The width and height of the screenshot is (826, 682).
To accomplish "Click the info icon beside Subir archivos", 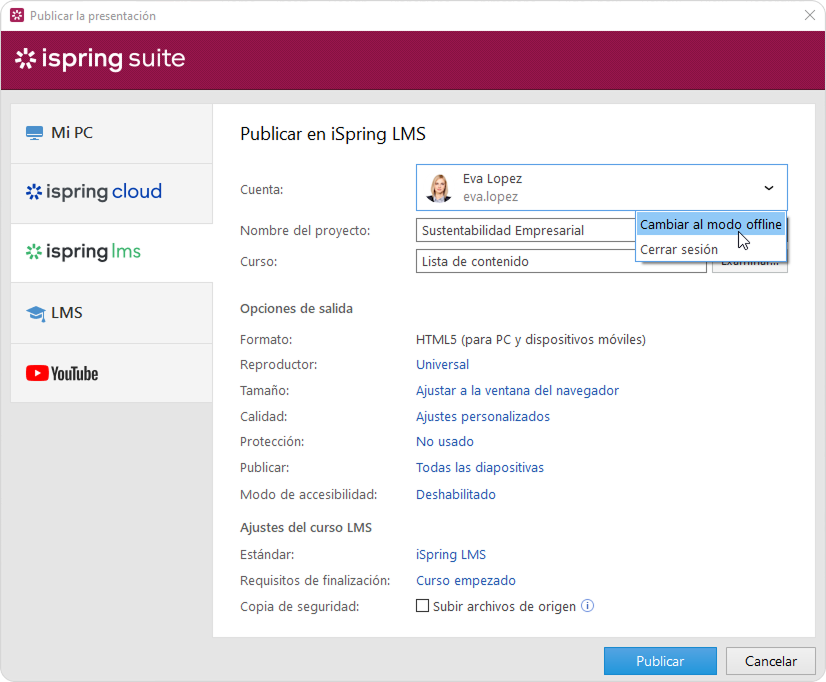I will pyautogui.click(x=588, y=606).
